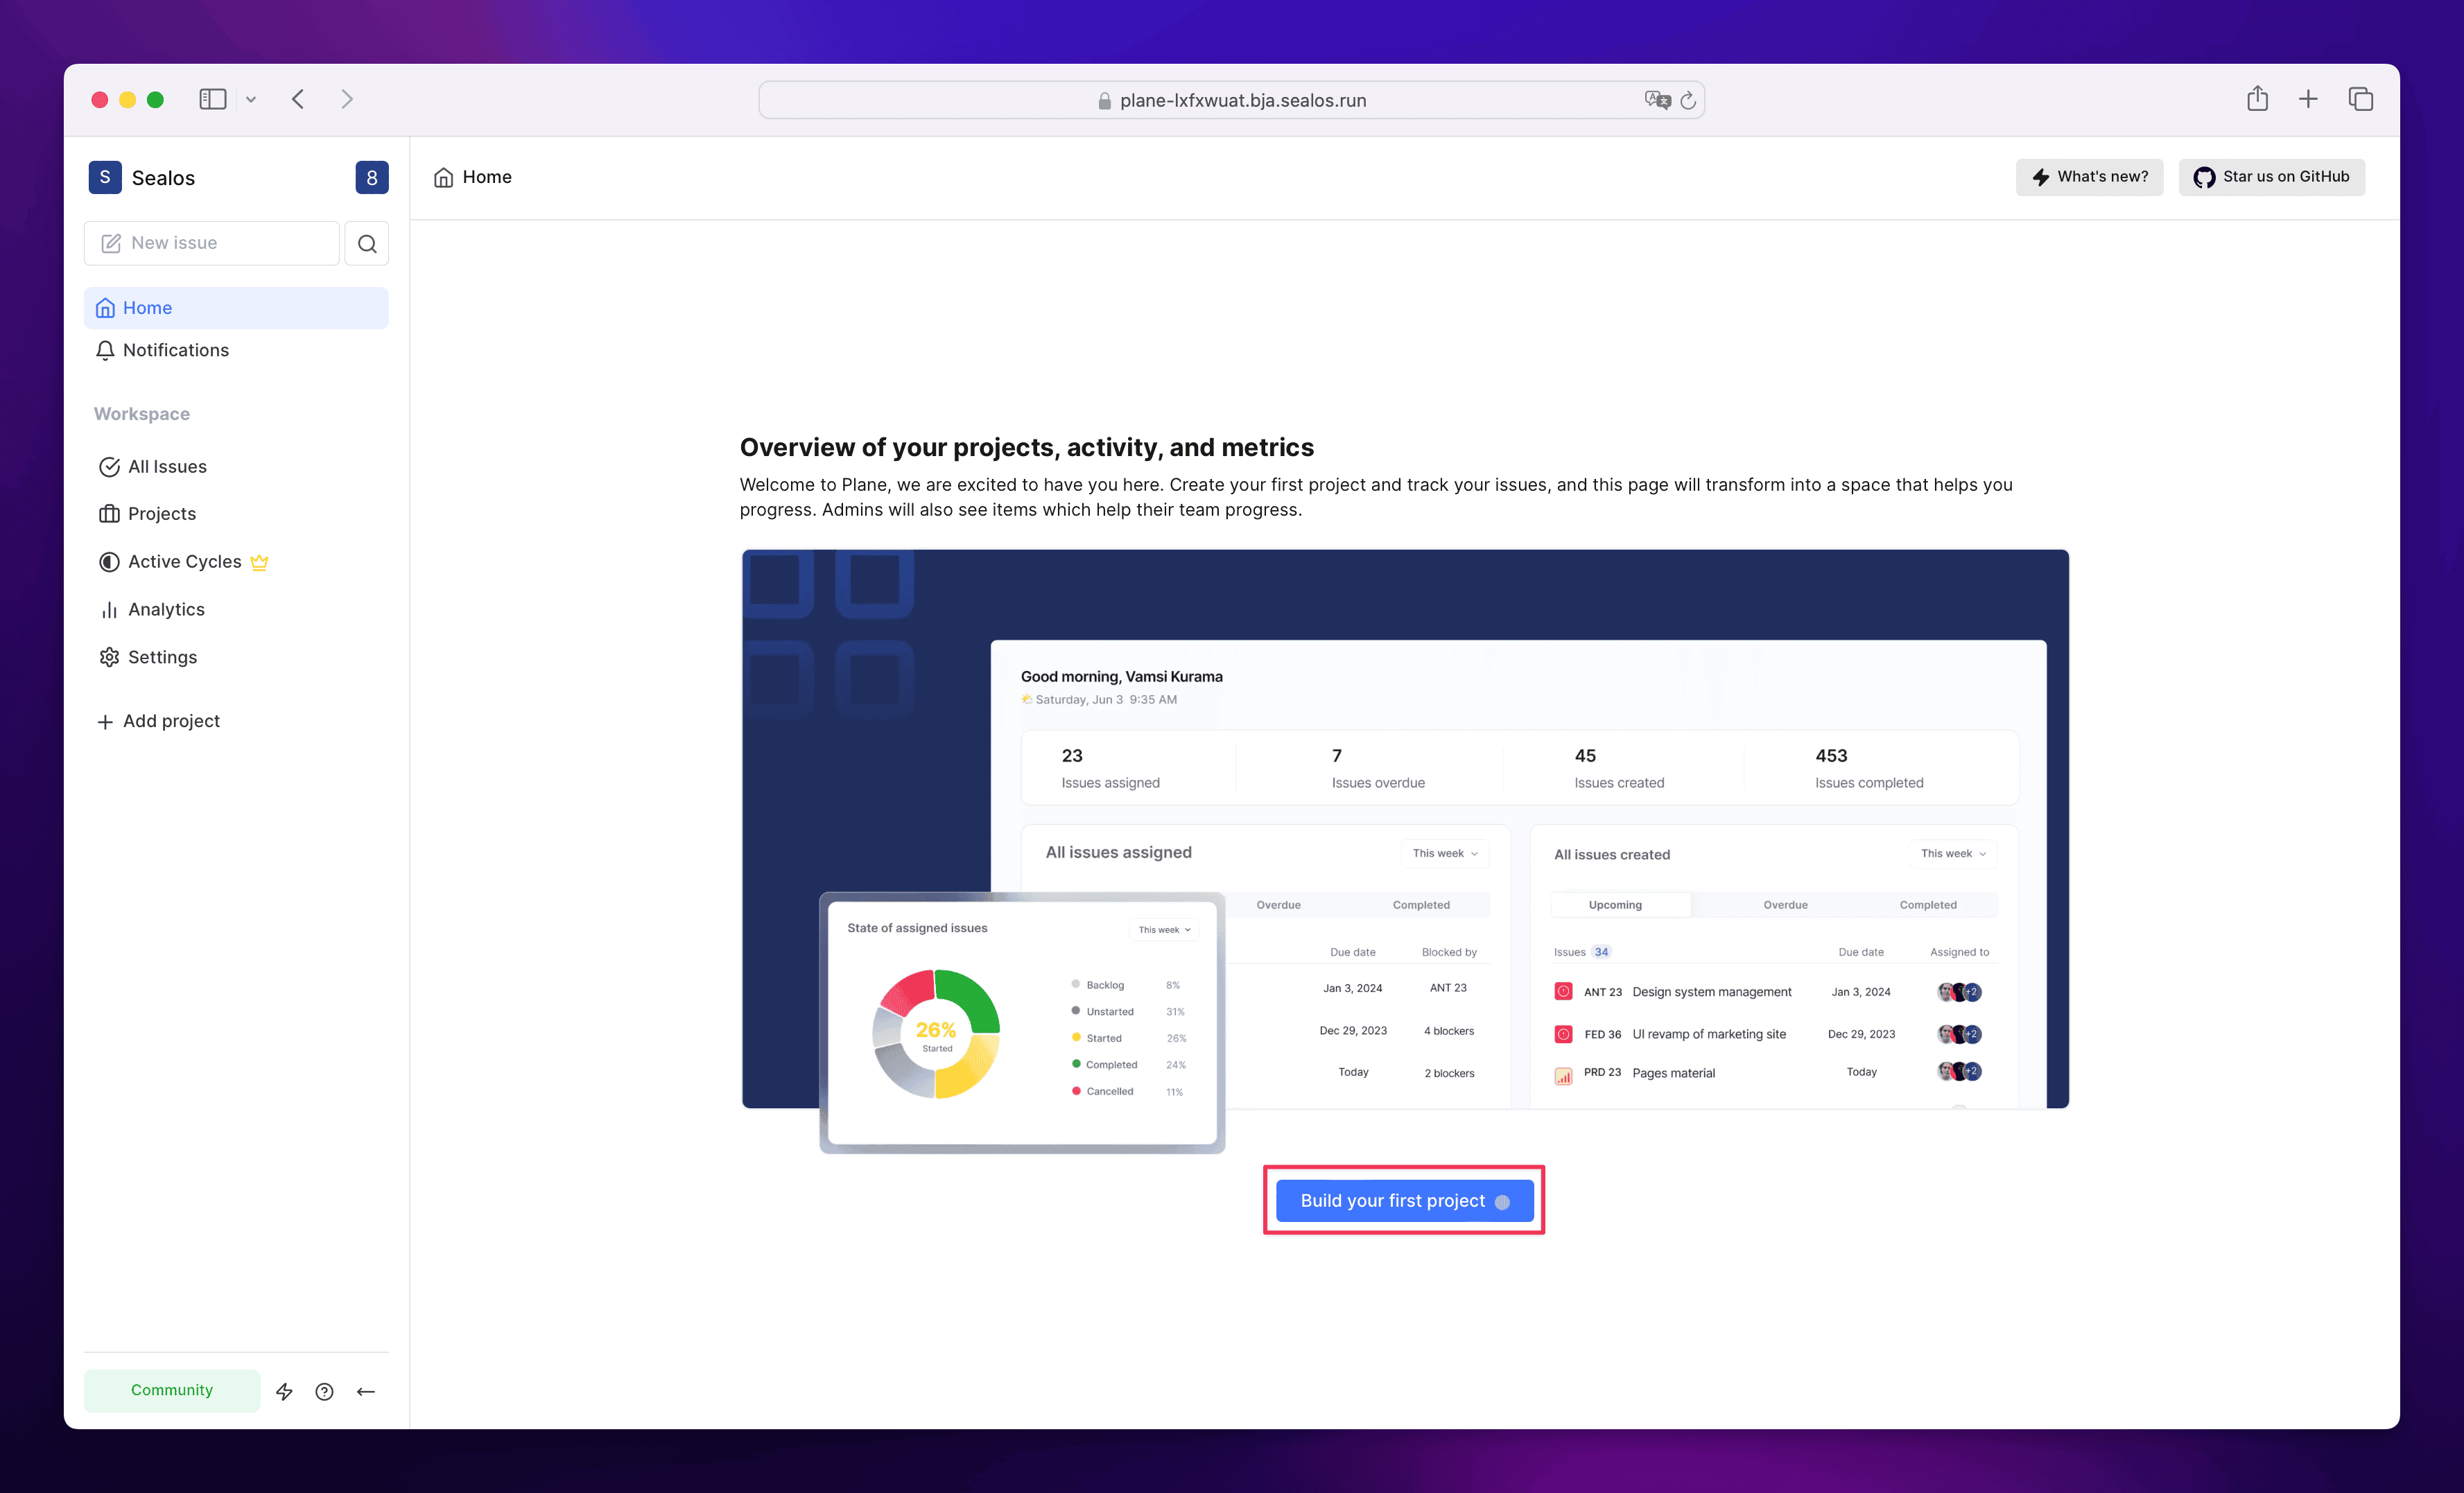Toggle the Safari sidebar panel button
2464x1493 pixels.
pos(212,99)
